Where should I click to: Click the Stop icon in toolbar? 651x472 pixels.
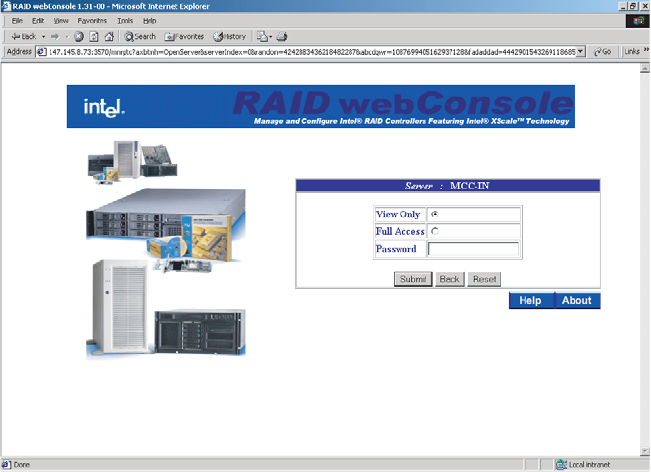(79, 37)
